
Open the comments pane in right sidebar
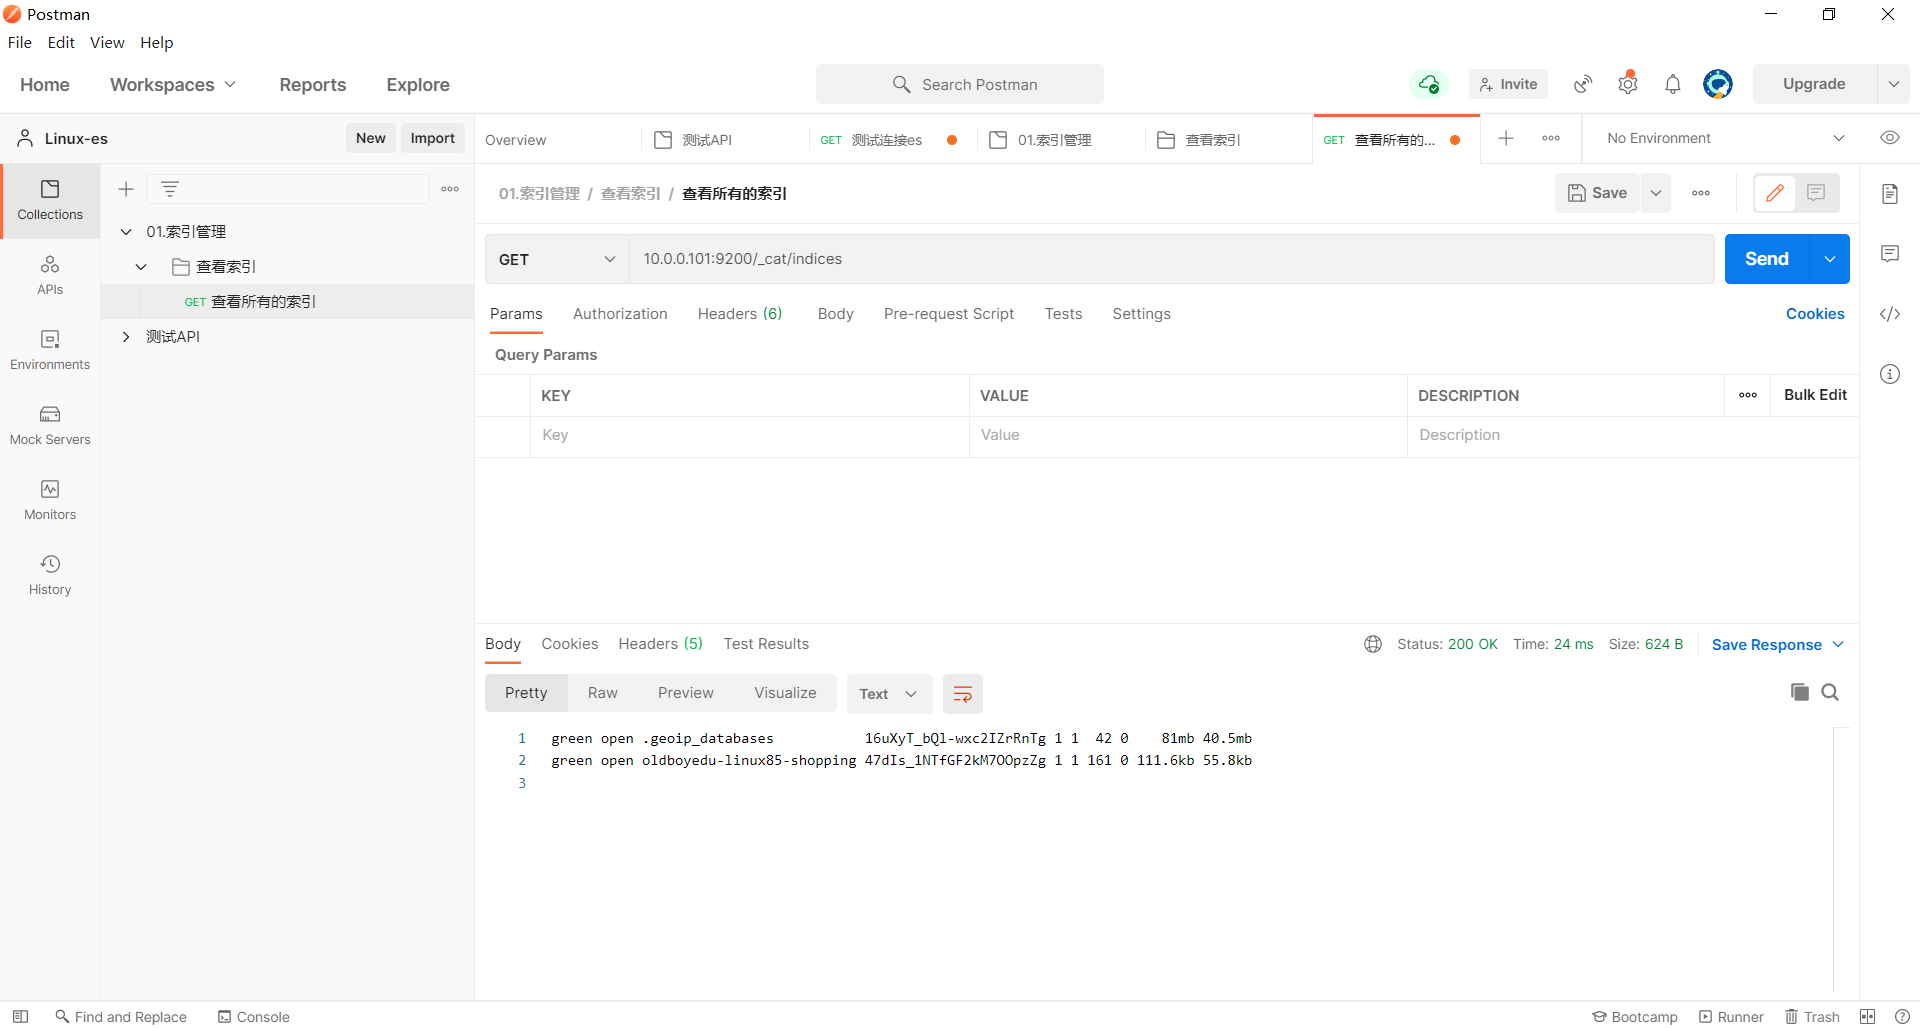tap(1890, 254)
